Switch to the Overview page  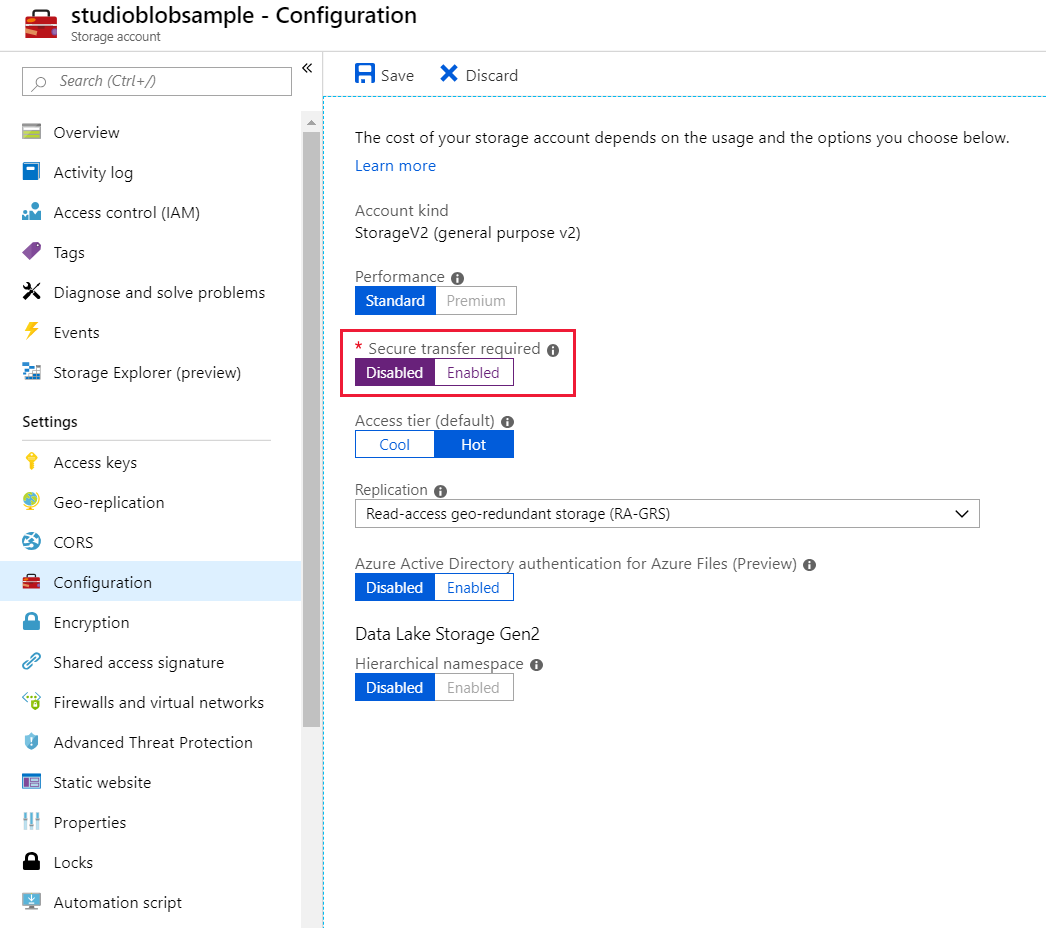tap(90, 132)
